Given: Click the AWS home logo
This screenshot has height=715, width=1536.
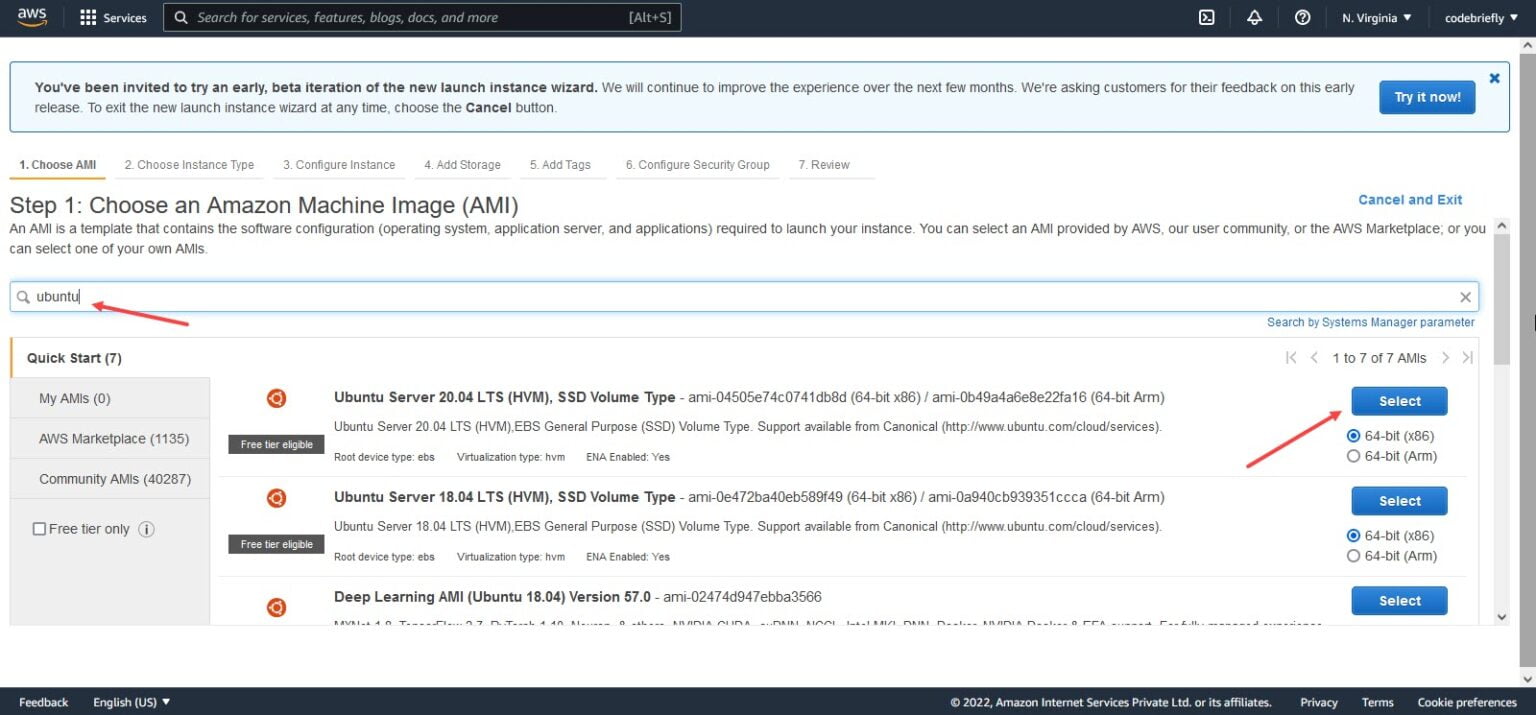Looking at the screenshot, I should (x=31, y=16).
